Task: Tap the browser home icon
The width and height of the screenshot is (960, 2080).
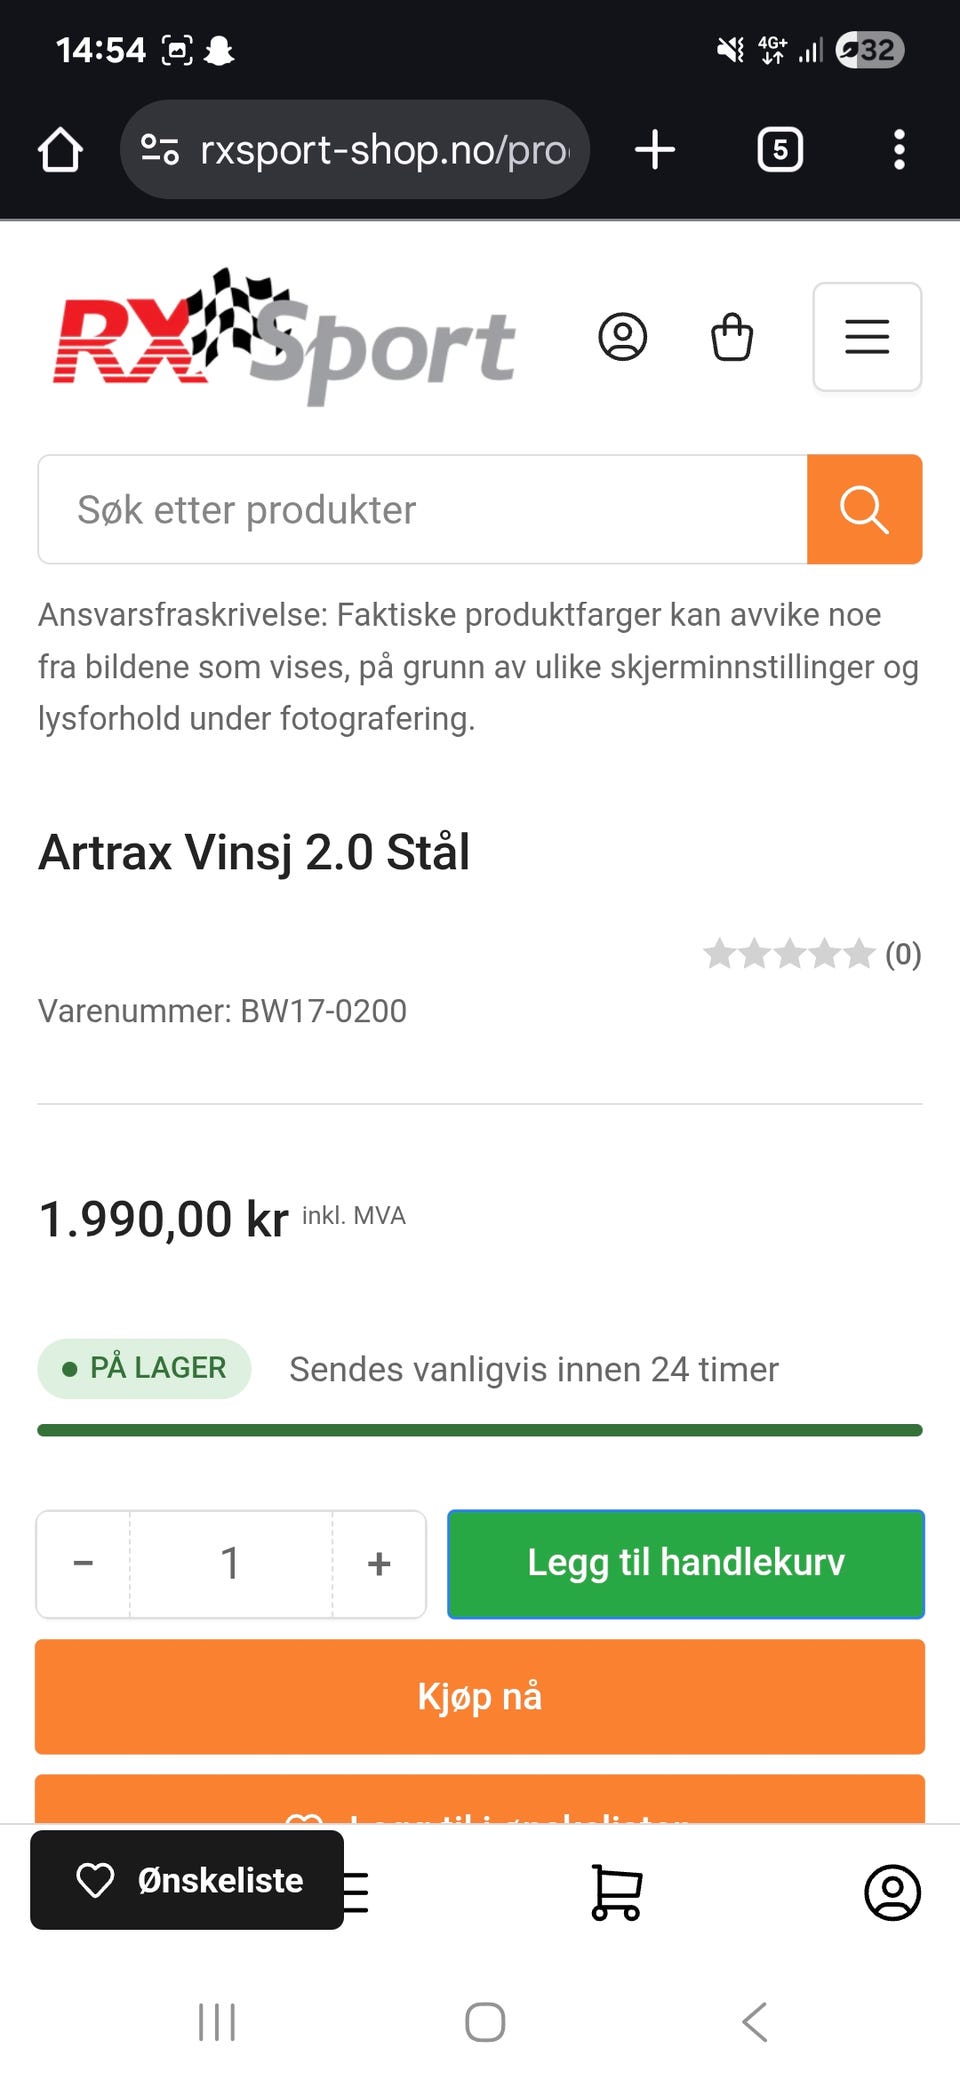Action: (60, 150)
